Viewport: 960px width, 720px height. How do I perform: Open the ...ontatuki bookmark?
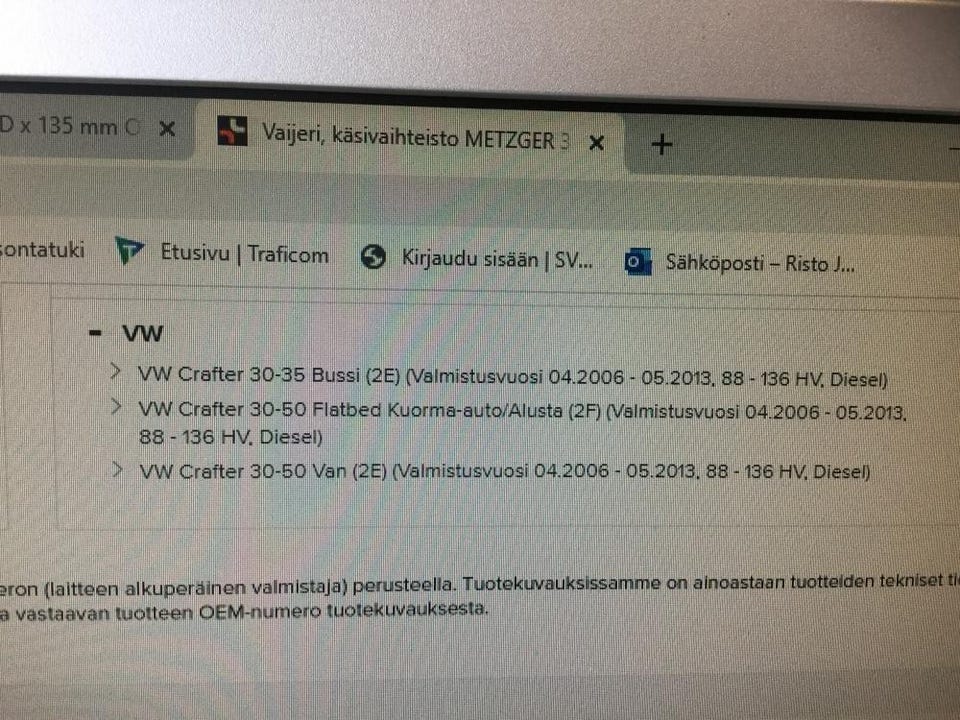pyautogui.click(x=42, y=250)
